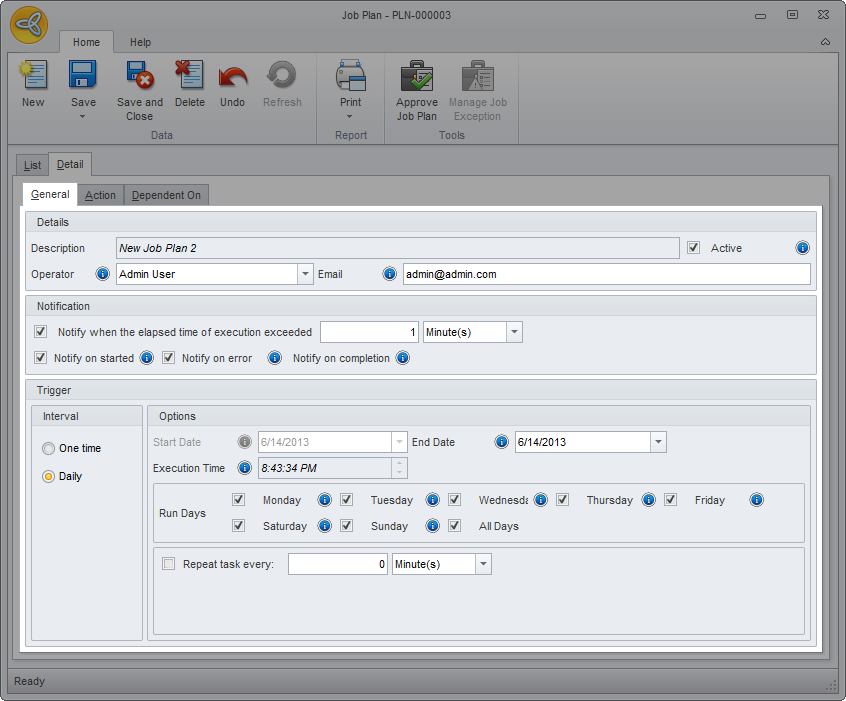Toggle Notify on started checkbox
This screenshot has height=701, width=846.
(40, 357)
